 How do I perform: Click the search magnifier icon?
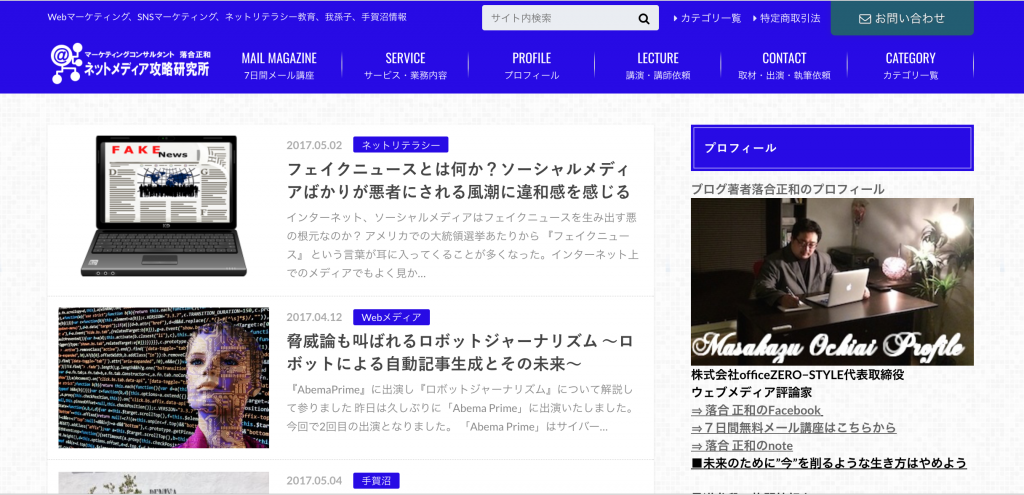[644, 18]
